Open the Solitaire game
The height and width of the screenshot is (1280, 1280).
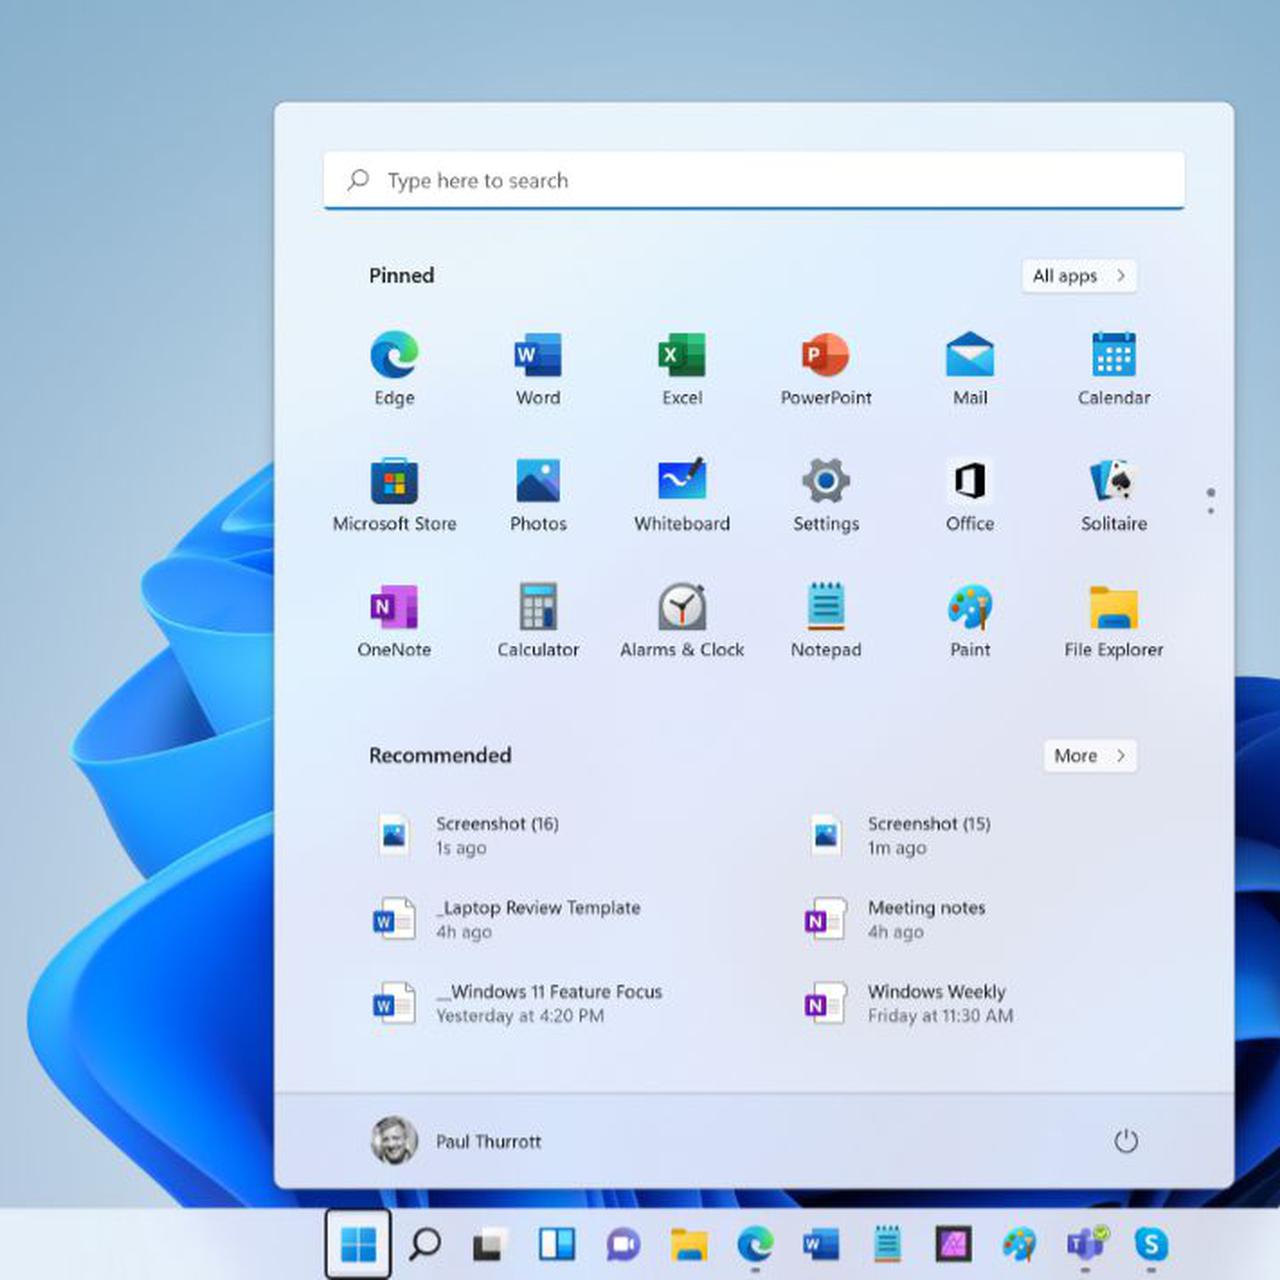[1114, 494]
